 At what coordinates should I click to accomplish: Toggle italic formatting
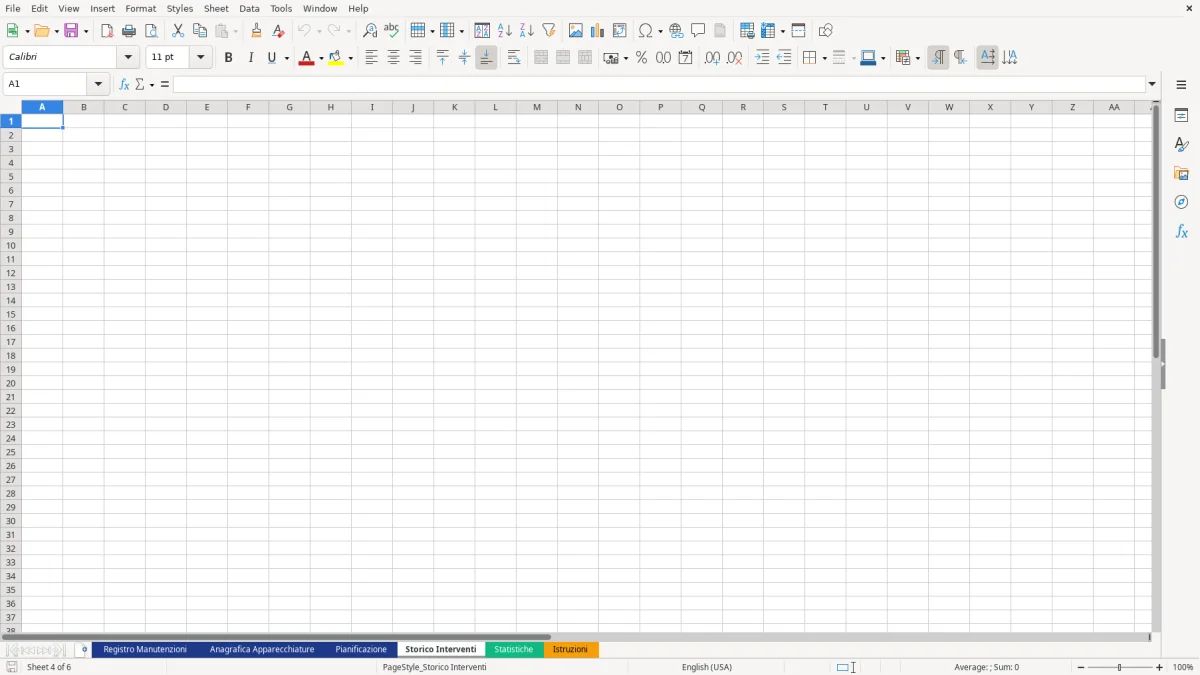pos(248,57)
